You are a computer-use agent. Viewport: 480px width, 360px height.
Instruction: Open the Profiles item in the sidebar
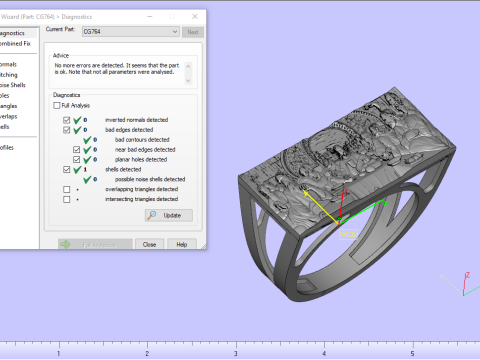point(7,148)
